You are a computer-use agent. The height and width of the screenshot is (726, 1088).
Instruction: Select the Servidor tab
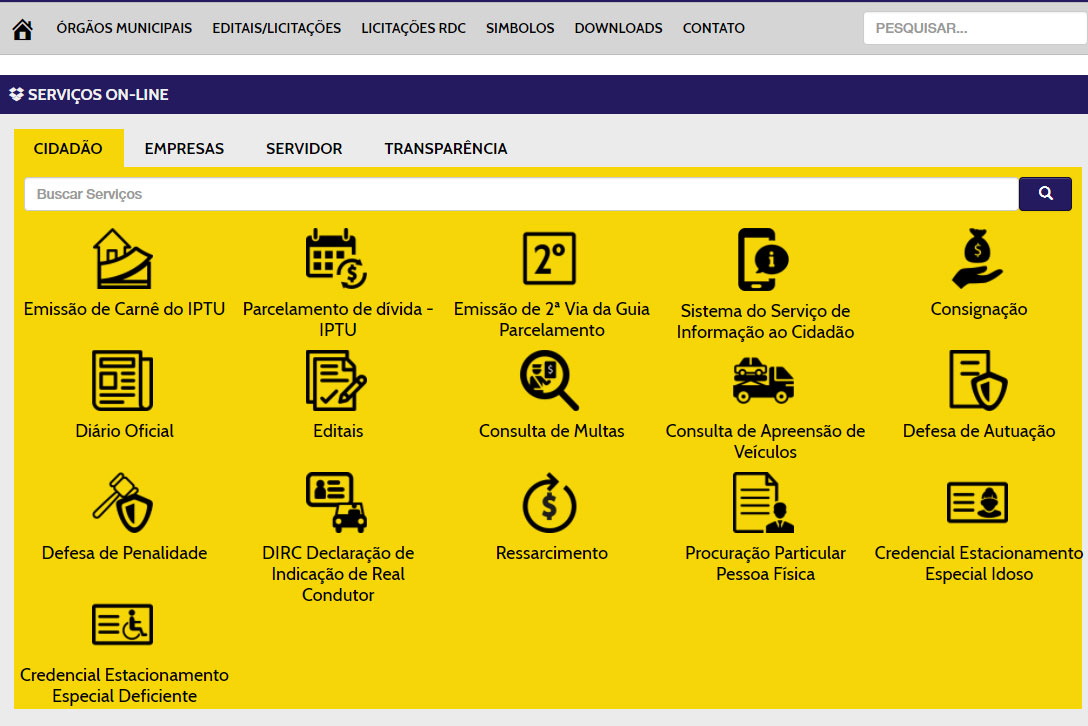tap(304, 148)
